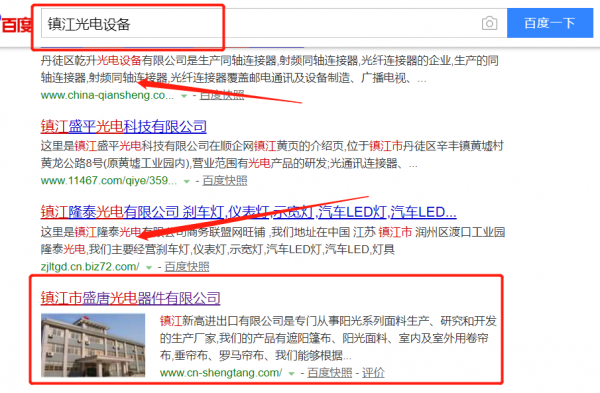Click the camera image search icon

[489, 23]
